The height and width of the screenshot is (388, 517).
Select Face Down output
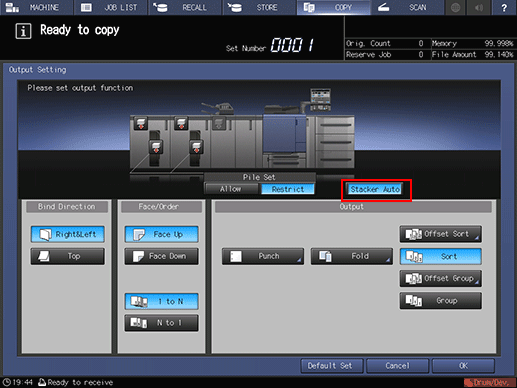(x=161, y=256)
